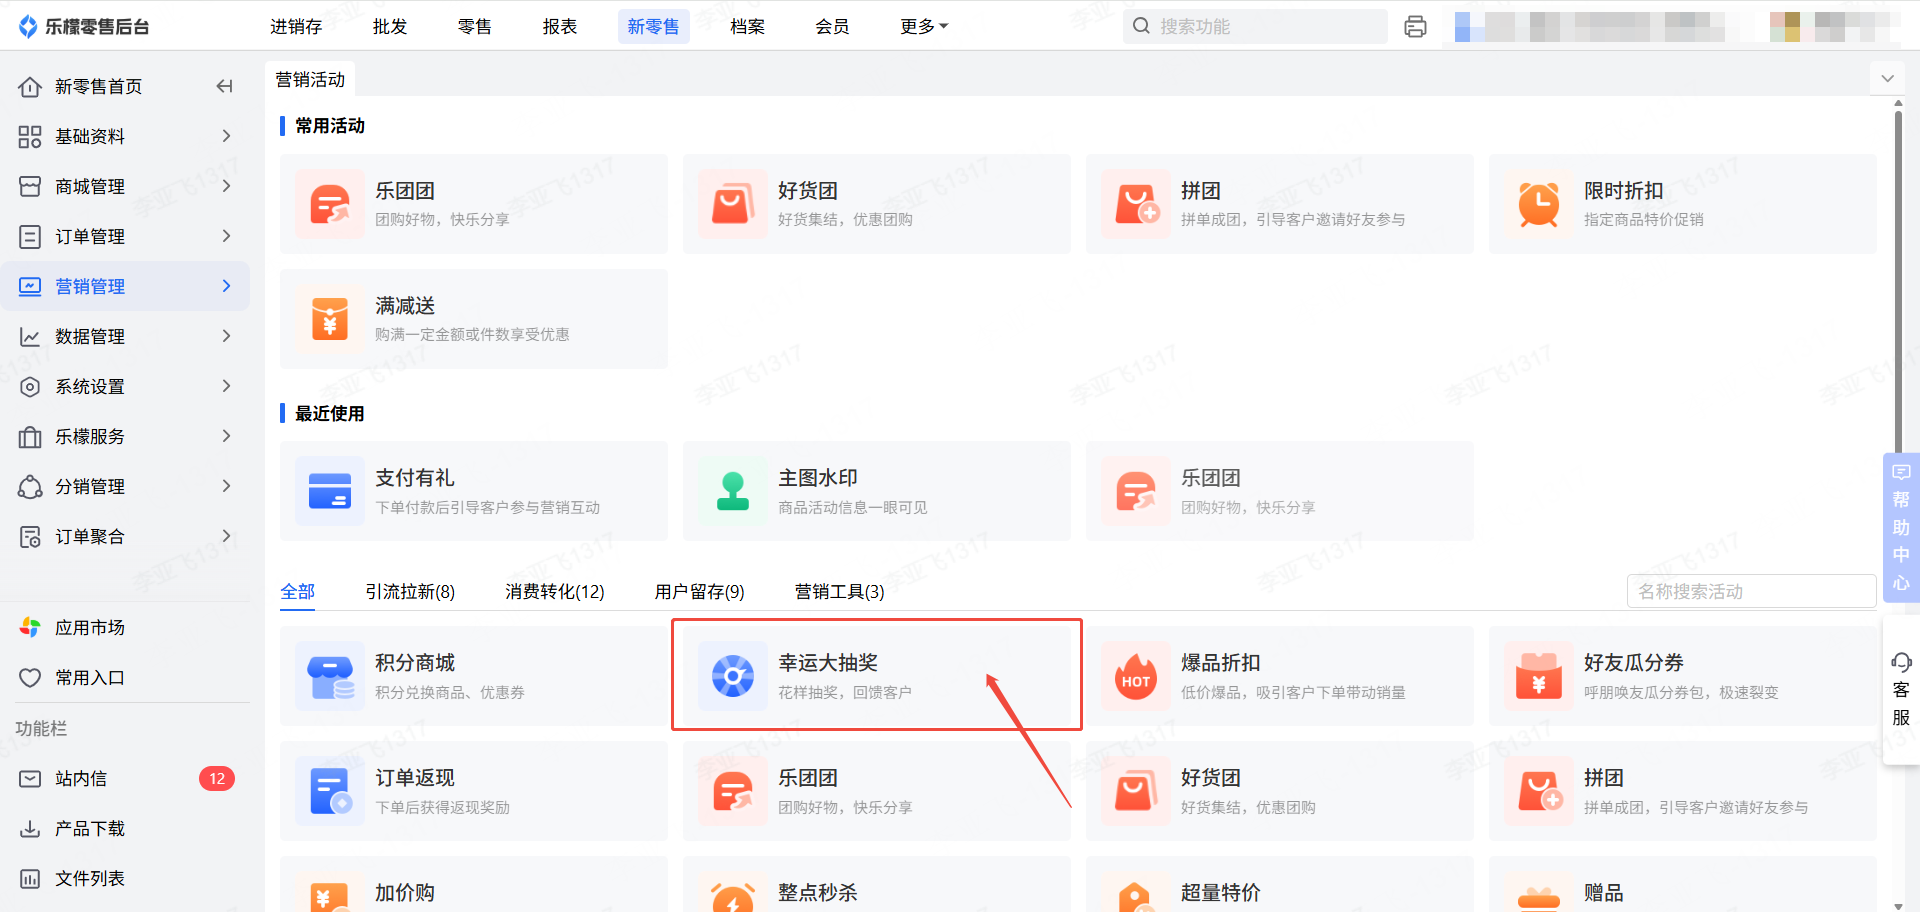This screenshot has height=912, width=1920.
Task: Open the 报表 top menu
Action: [560, 27]
